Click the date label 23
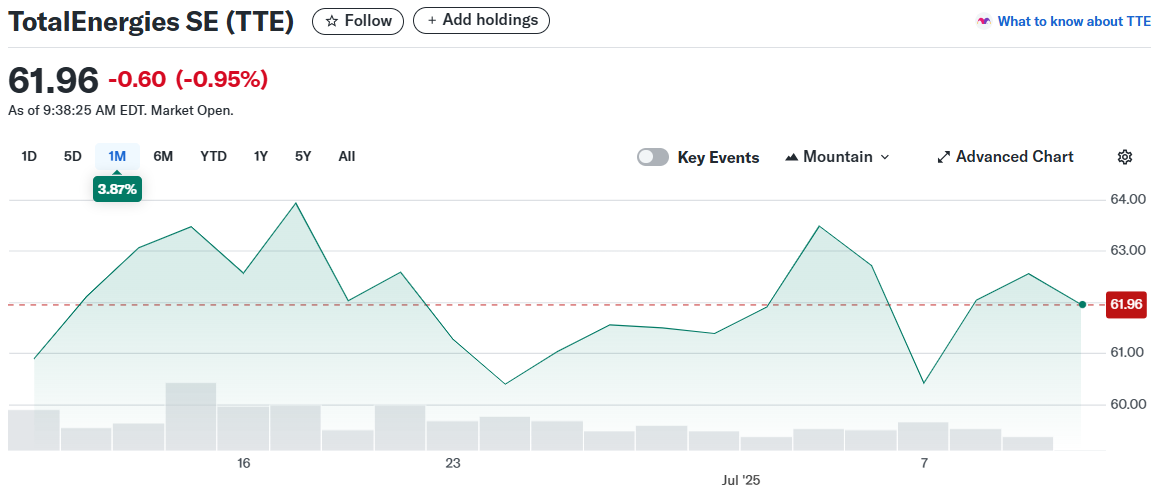The width and height of the screenshot is (1157, 494). pos(452,464)
